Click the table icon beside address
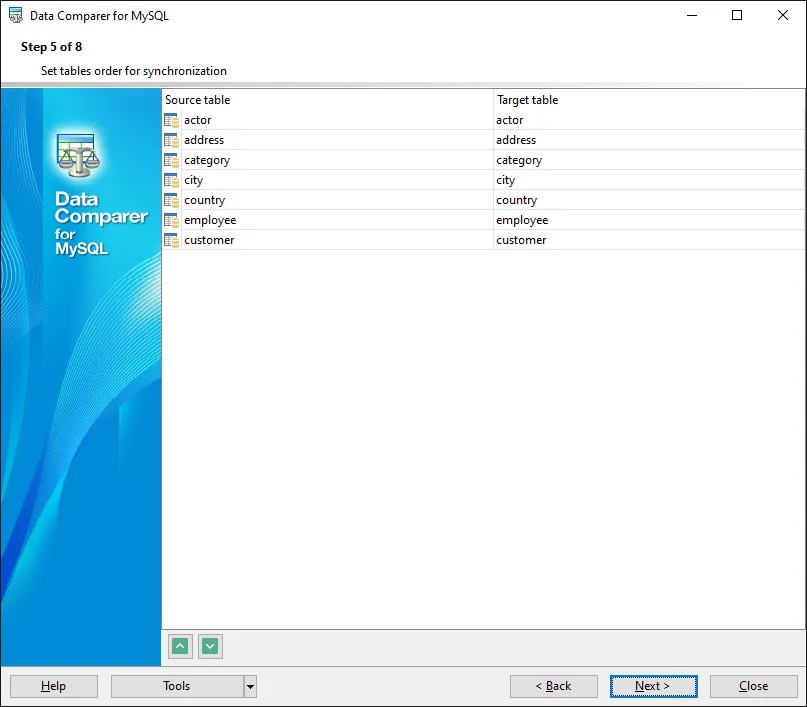The height and width of the screenshot is (707, 807). point(171,140)
